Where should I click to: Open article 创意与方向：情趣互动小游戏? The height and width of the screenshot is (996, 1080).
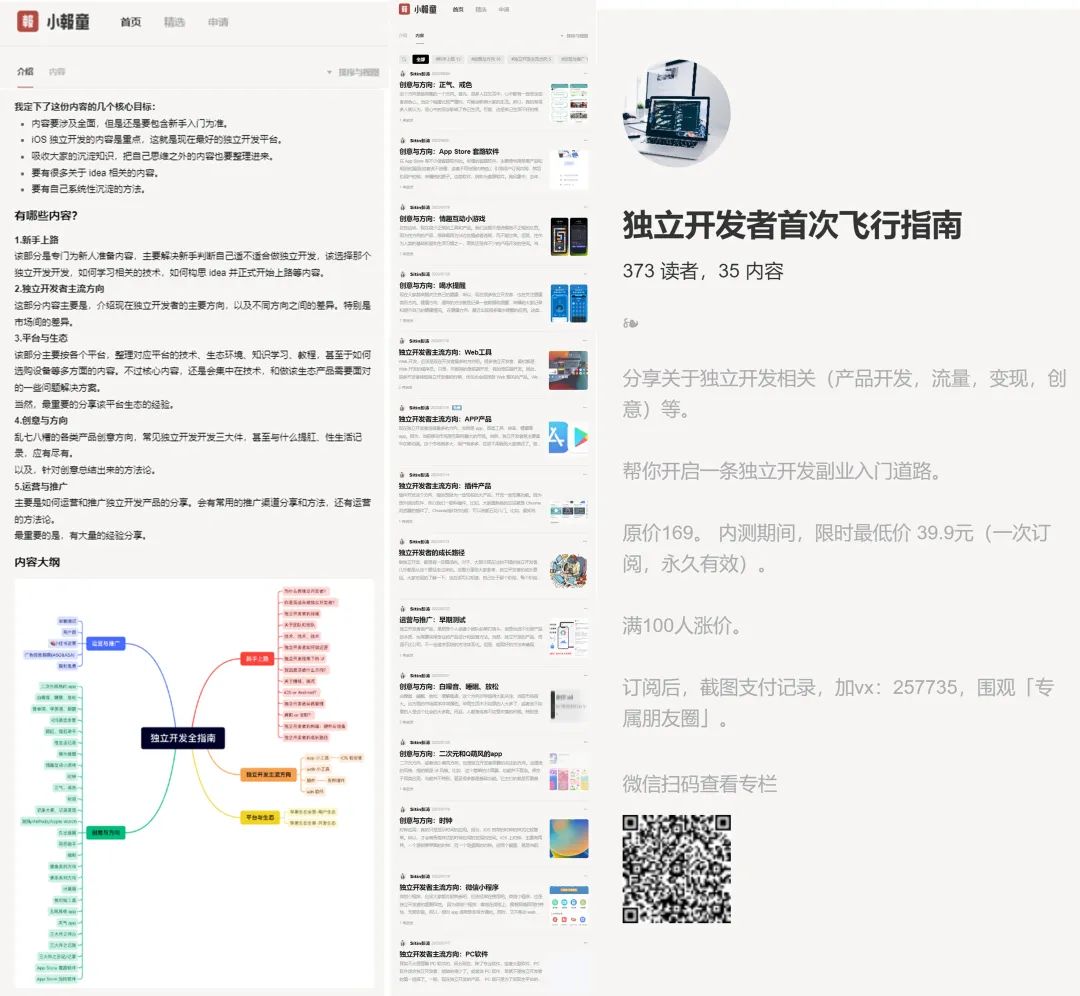click(442, 218)
